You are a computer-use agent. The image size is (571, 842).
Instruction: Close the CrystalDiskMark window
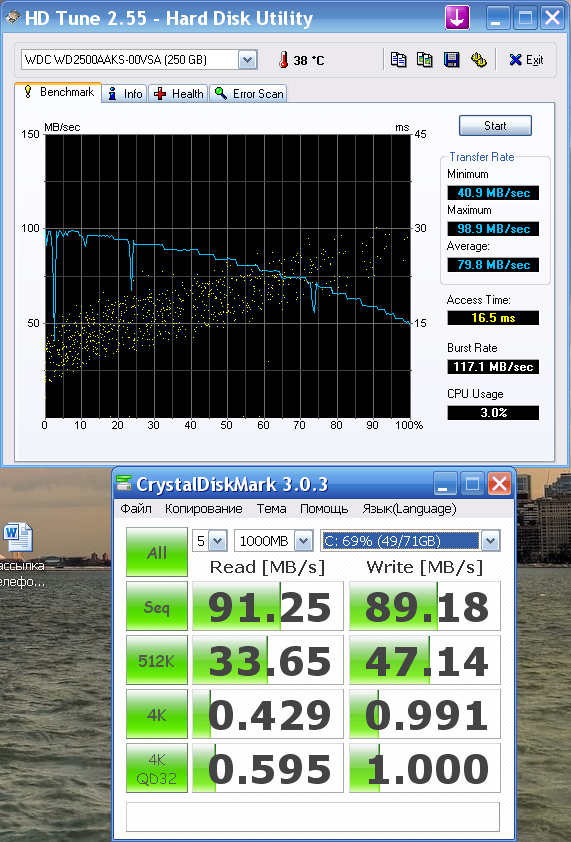tap(500, 484)
